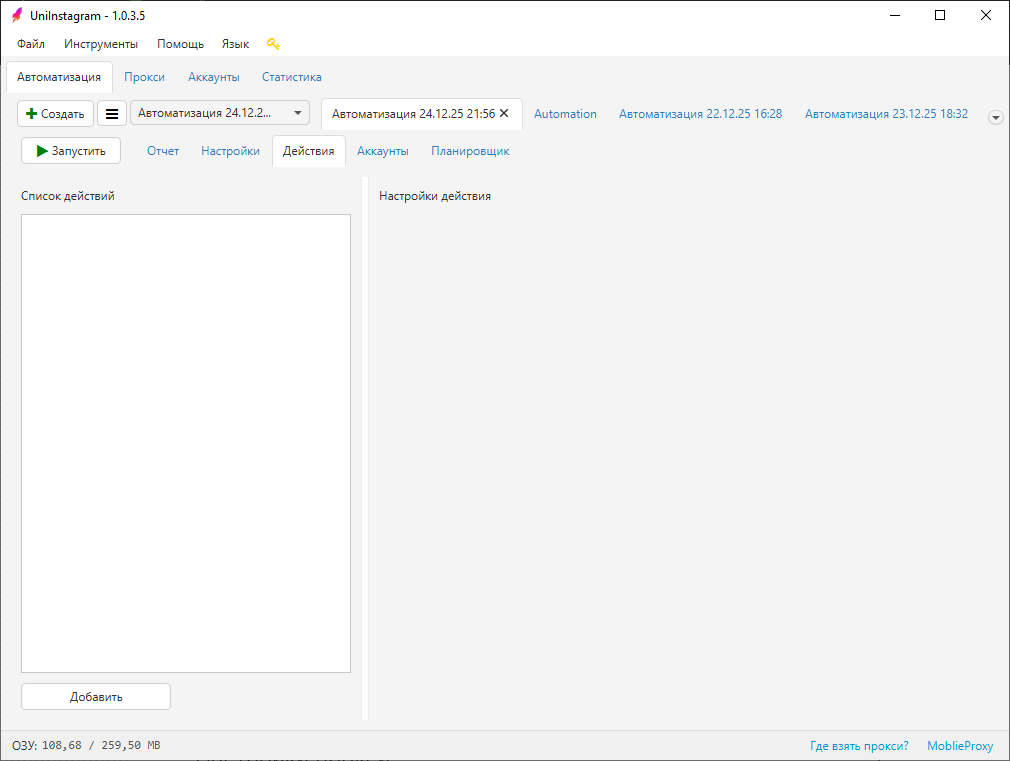1010x761 pixels.
Task: Expand the tab overflow arrow
Action: tap(995, 117)
